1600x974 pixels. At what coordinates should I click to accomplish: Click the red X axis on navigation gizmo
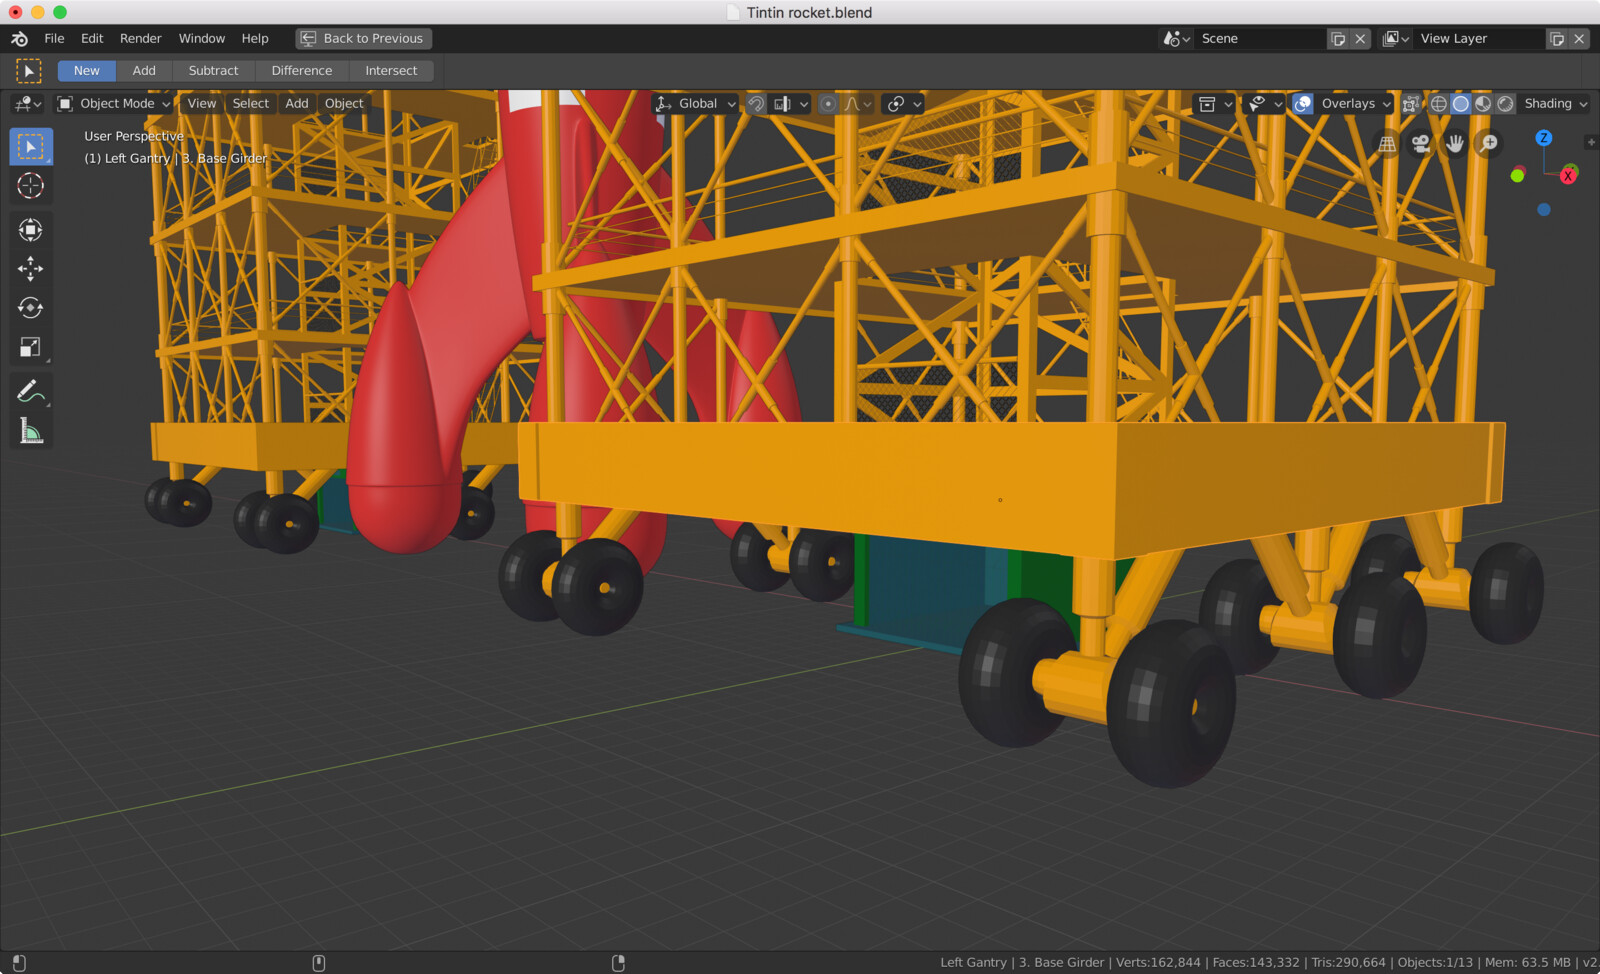point(1568,176)
